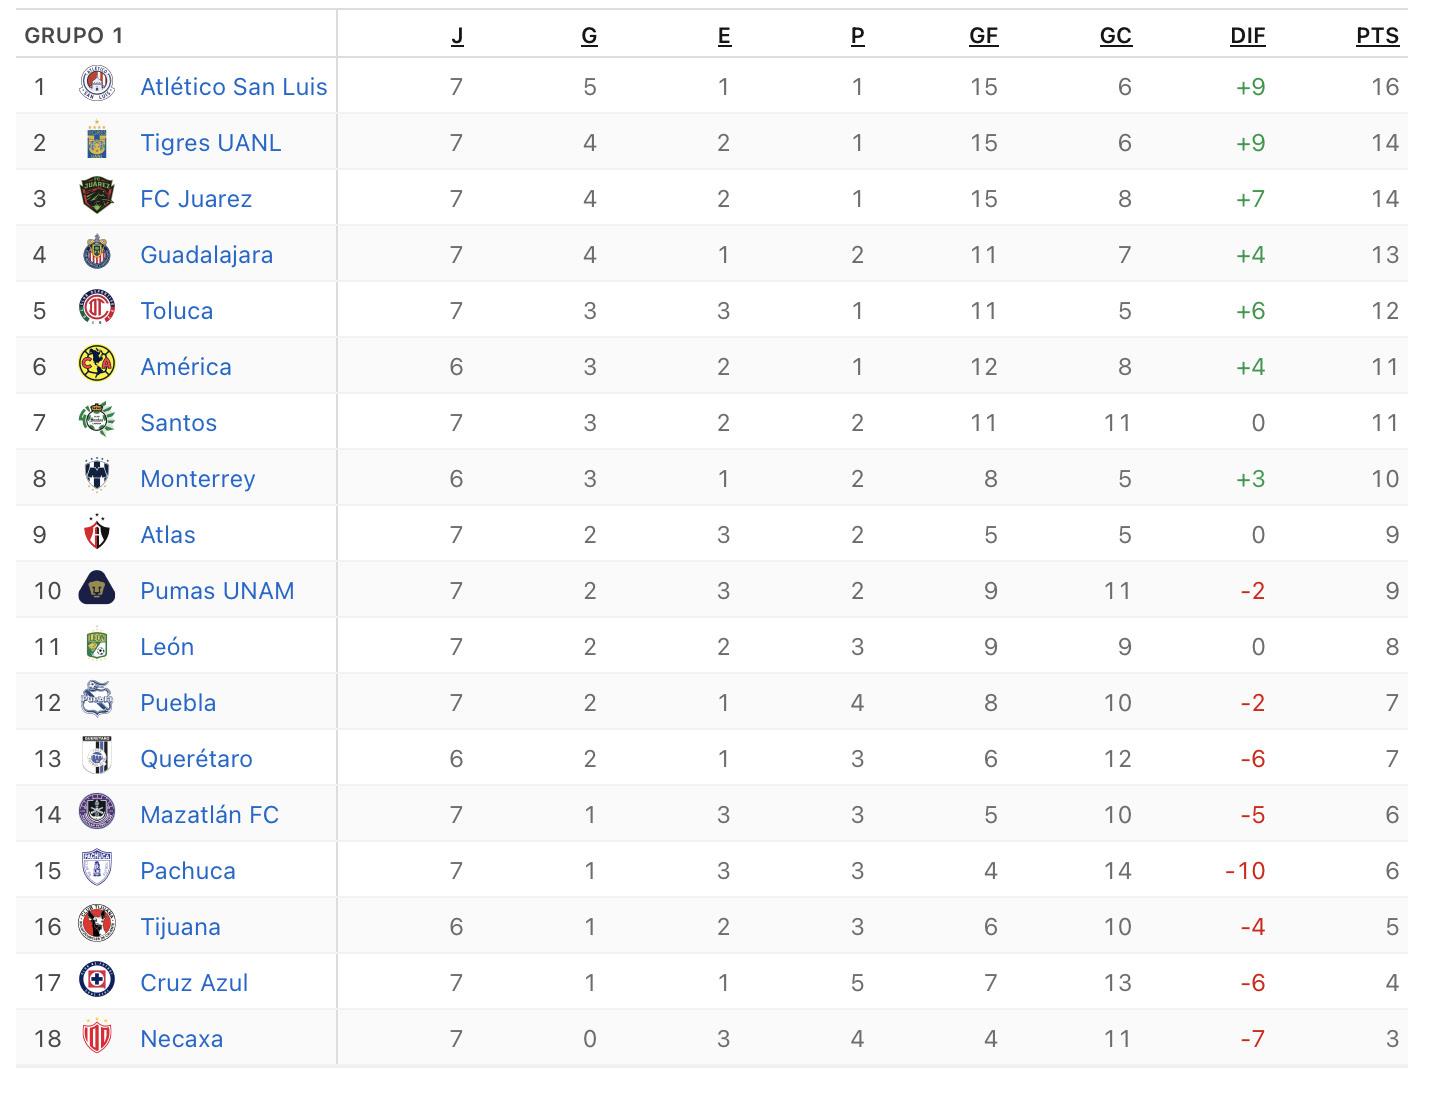Click the Cruz Azul team badge
This screenshot has width=1430, height=1106.
(97, 982)
